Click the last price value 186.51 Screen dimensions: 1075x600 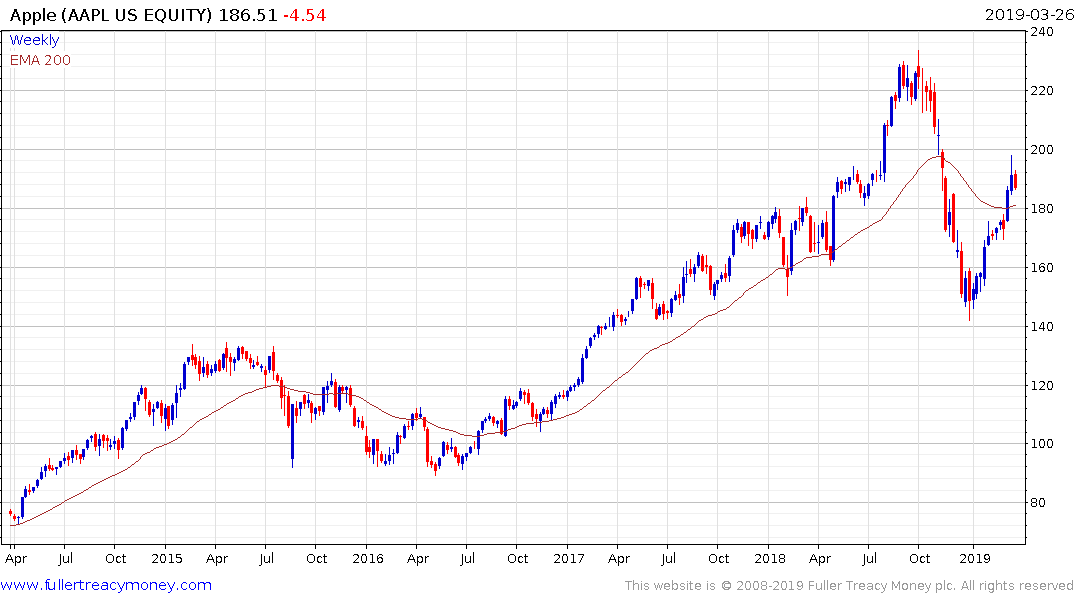click(247, 15)
